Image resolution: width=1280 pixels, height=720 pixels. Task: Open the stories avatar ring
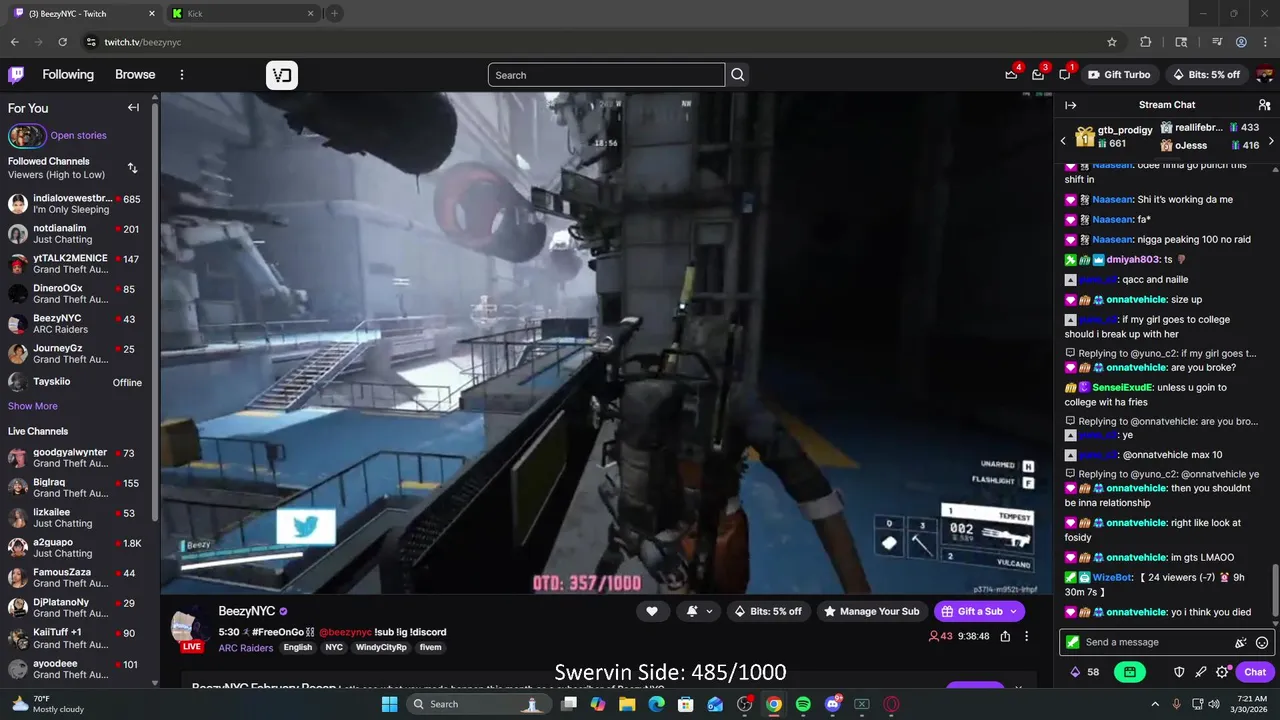27,135
